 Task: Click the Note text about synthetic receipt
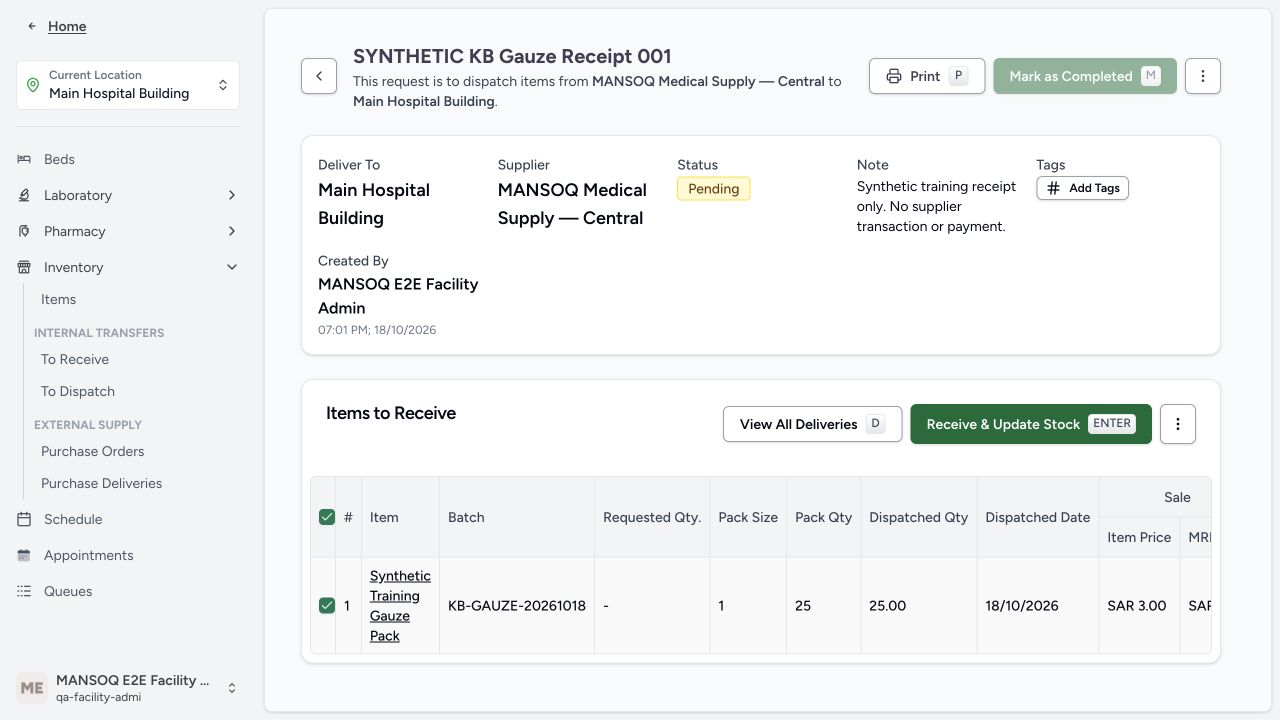[x=936, y=206]
